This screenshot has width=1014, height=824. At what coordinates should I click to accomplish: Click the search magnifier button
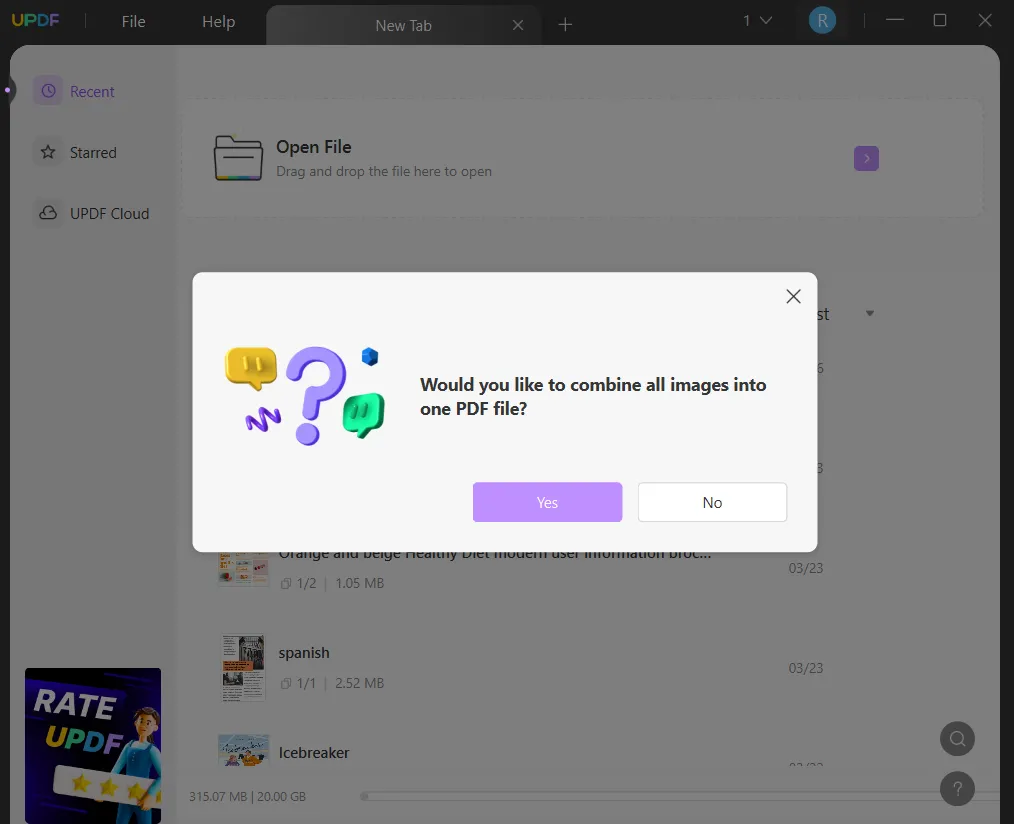point(957,739)
